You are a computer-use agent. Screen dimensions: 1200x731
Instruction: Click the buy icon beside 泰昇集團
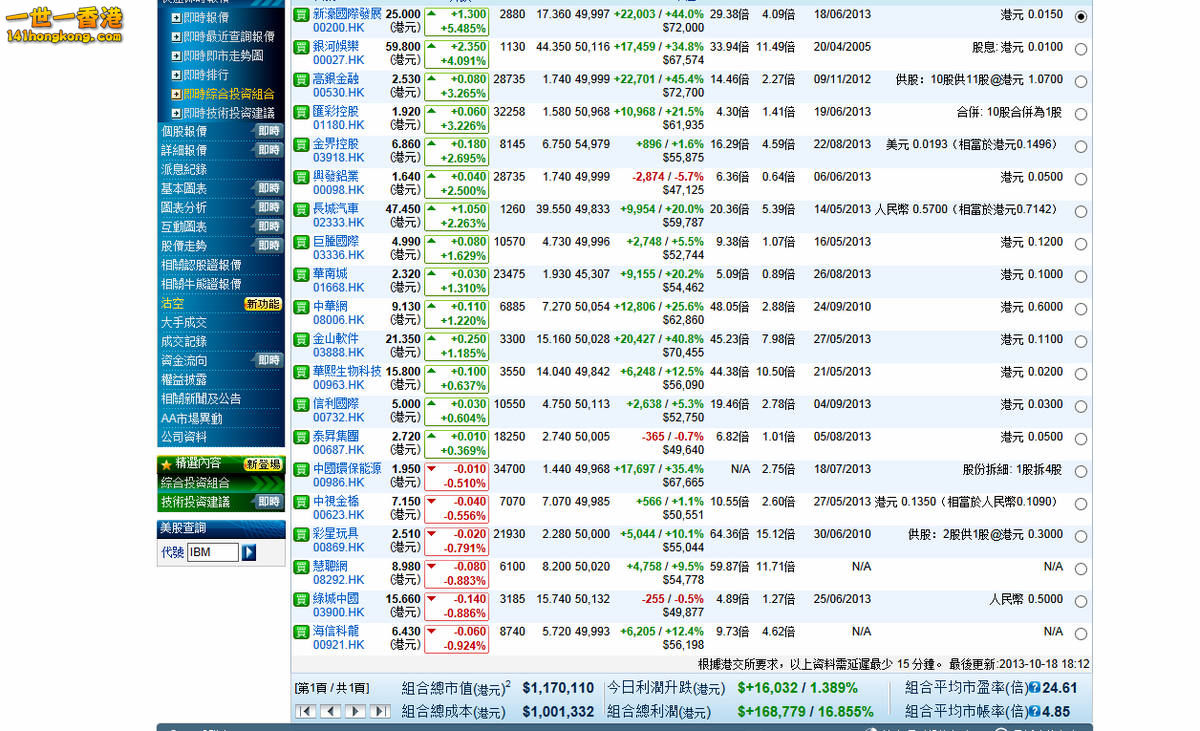(301, 437)
